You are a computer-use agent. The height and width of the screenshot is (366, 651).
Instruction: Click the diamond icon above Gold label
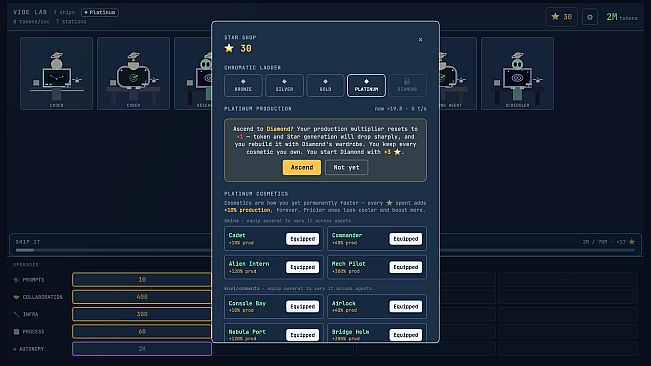pyautogui.click(x=325, y=81)
